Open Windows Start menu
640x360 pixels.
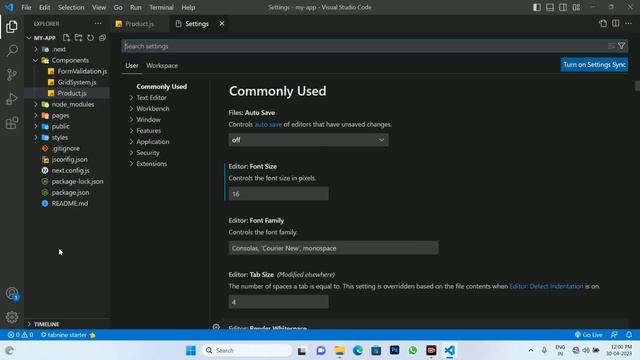tap(191, 350)
